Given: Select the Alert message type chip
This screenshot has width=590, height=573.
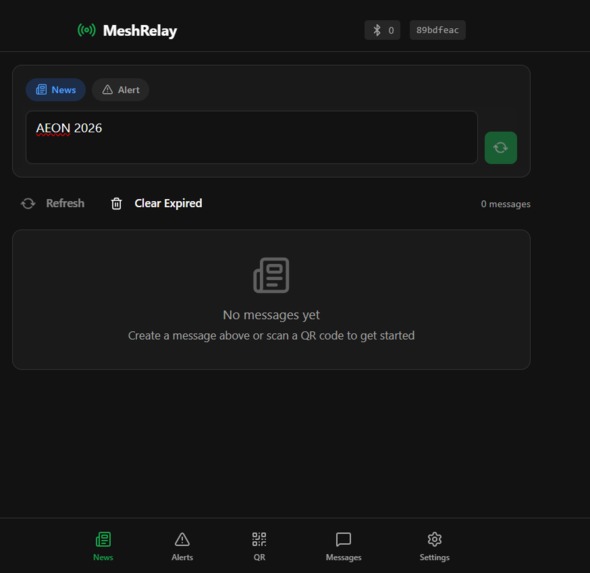Looking at the screenshot, I should [x=120, y=90].
